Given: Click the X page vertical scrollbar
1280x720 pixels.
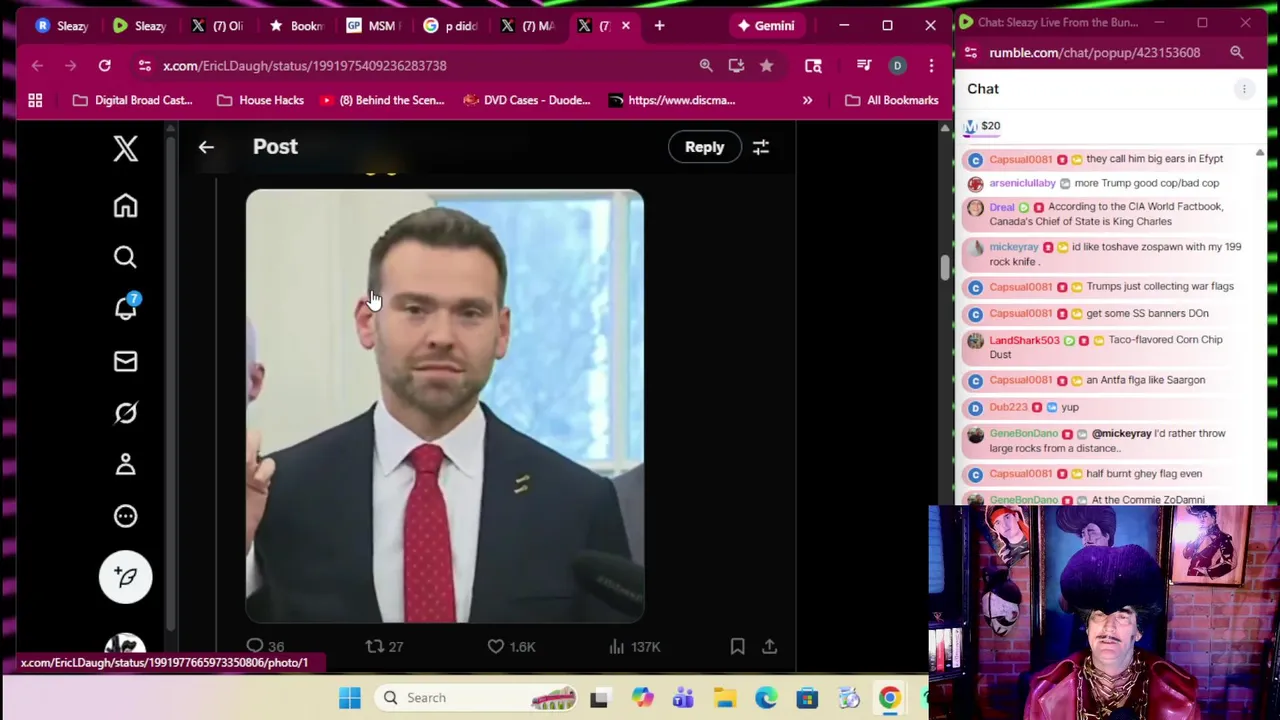Looking at the screenshot, I should click(x=944, y=268).
